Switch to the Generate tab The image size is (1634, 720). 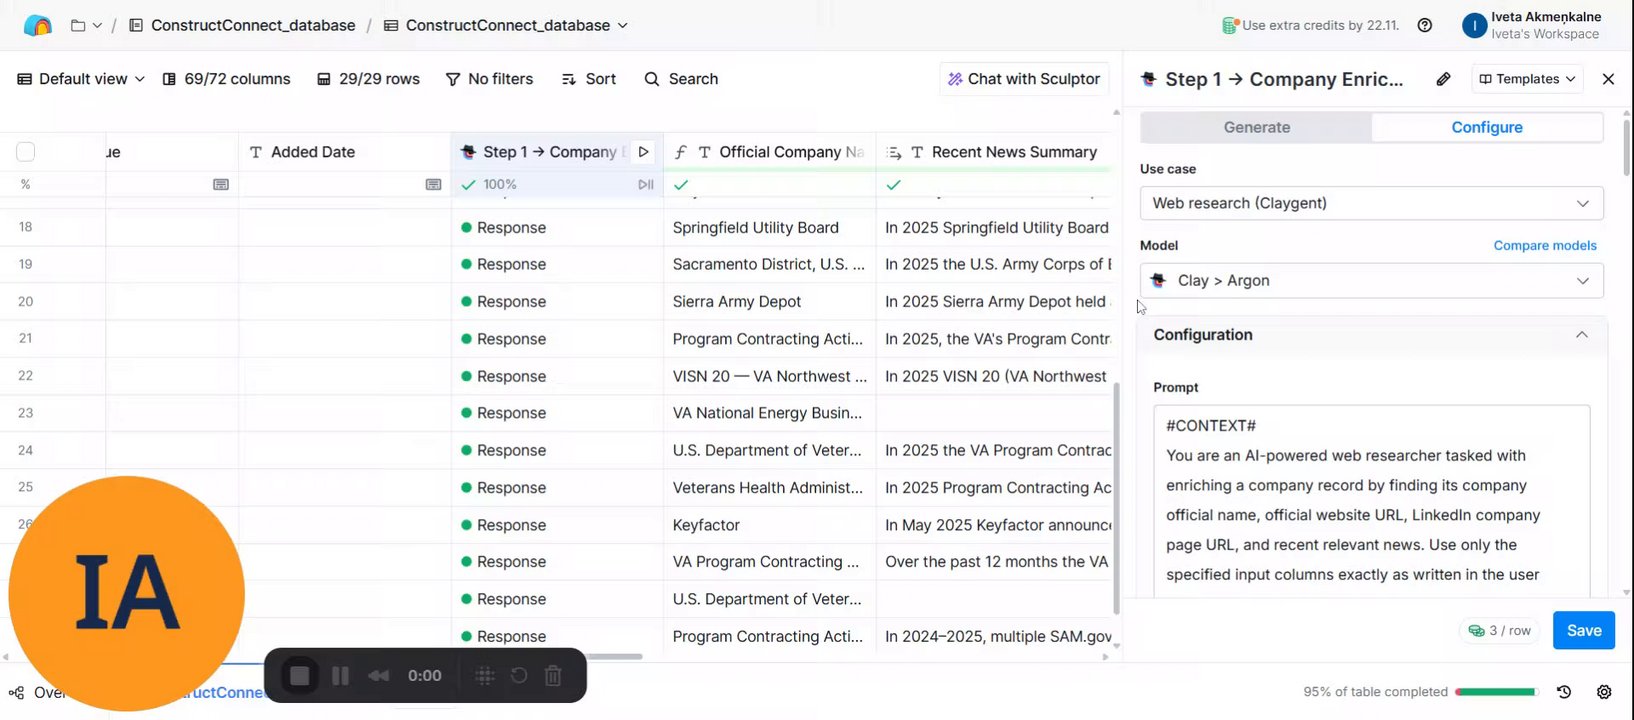(x=1256, y=127)
